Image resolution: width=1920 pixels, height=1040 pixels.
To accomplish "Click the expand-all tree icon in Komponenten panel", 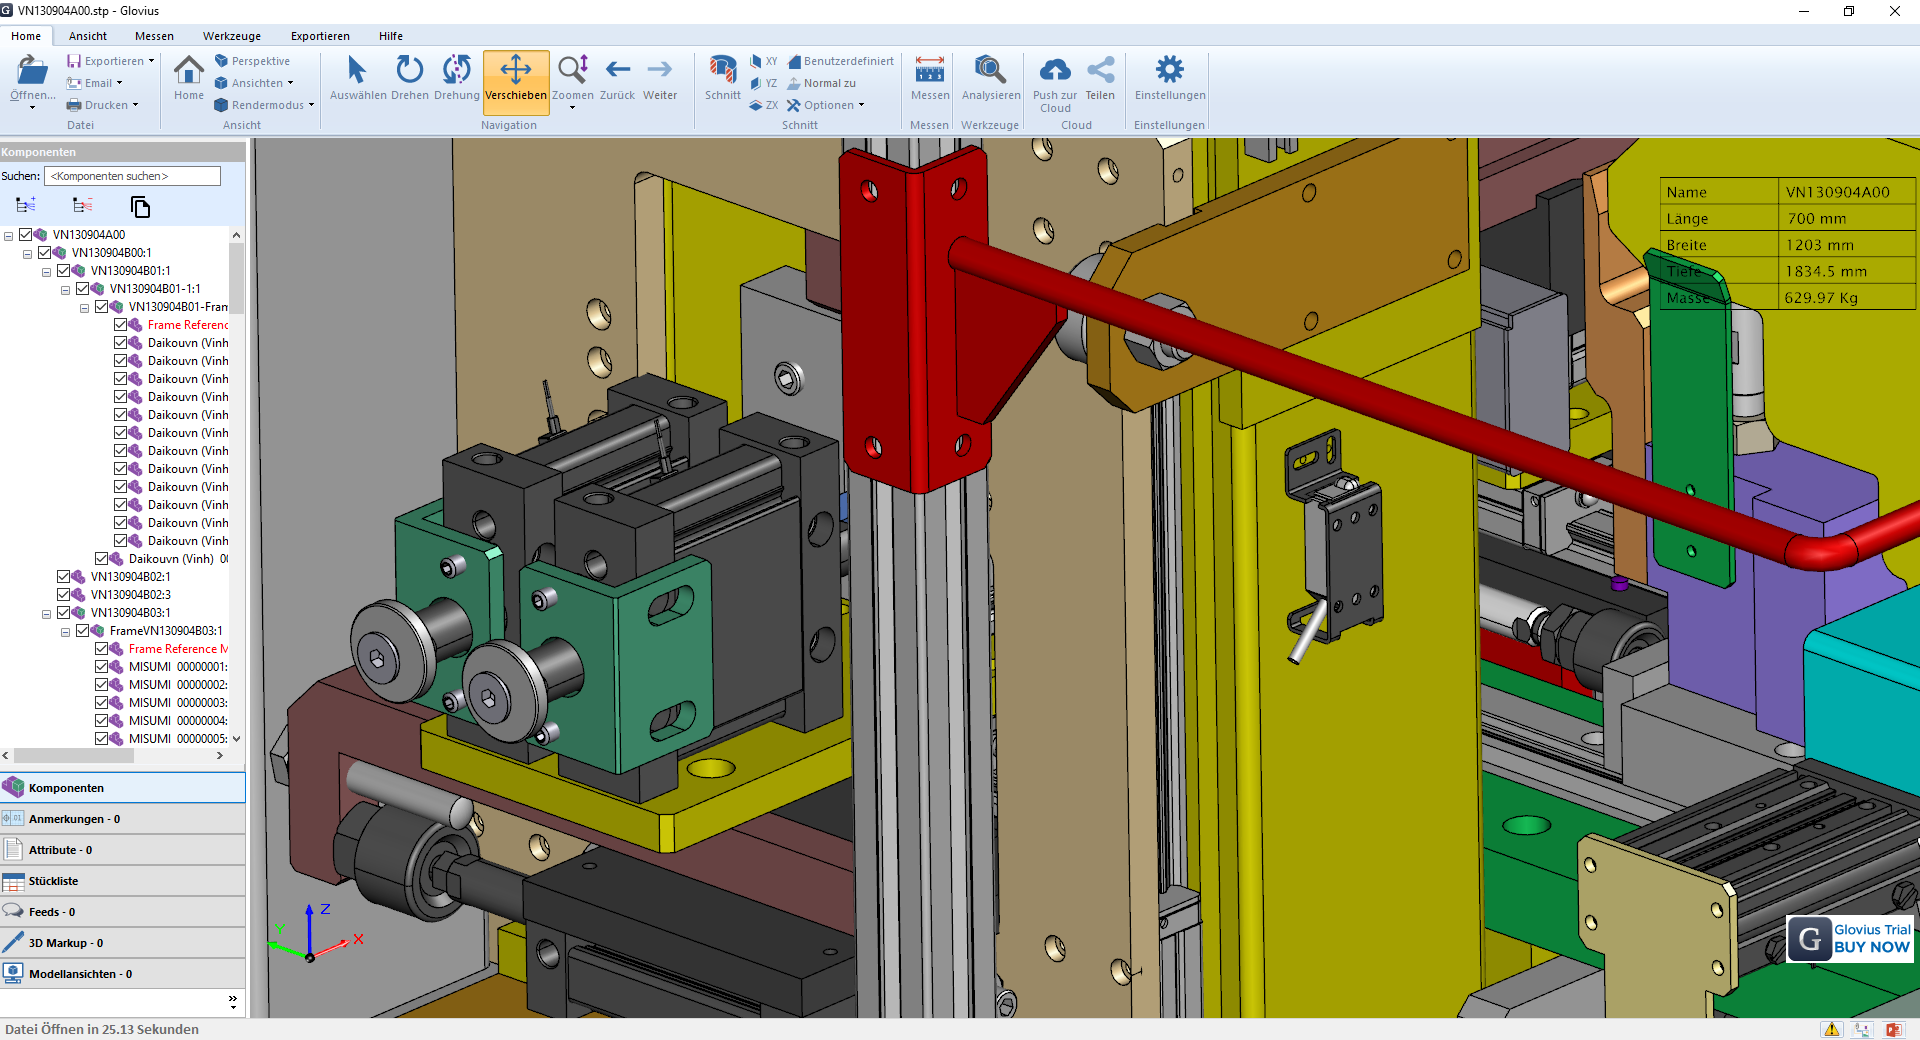I will coord(25,207).
